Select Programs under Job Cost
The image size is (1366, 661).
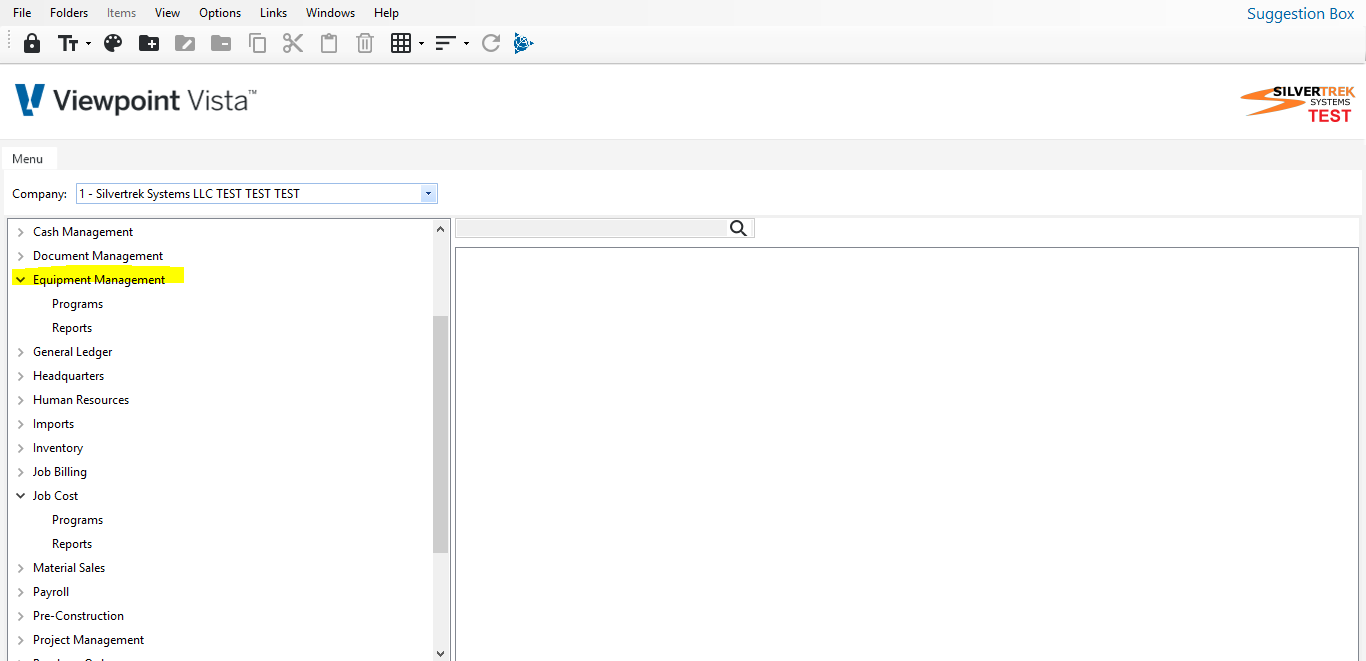pyautogui.click(x=78, y=520)
